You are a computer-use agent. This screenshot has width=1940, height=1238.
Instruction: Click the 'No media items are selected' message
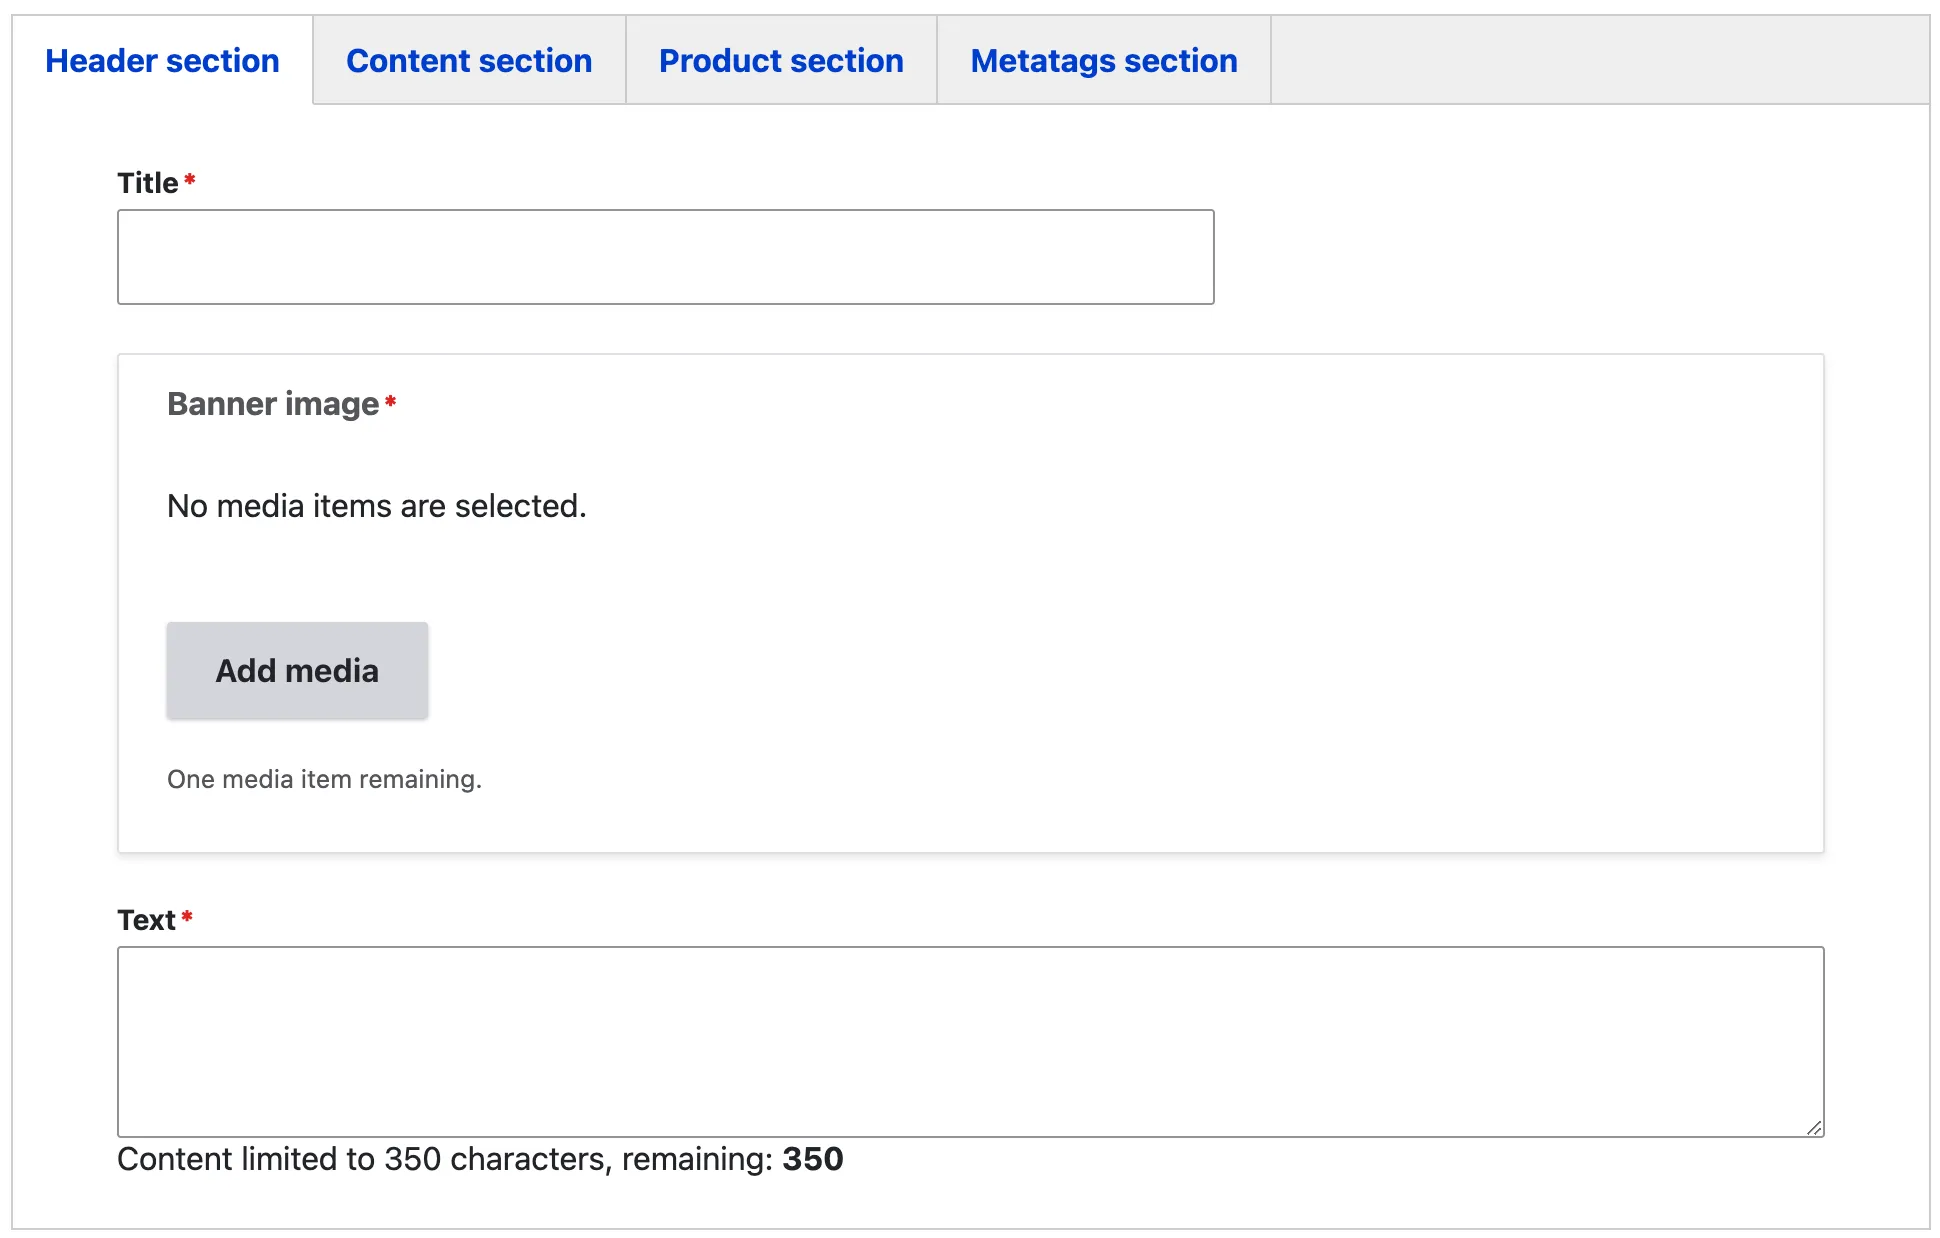pos(376,506)
